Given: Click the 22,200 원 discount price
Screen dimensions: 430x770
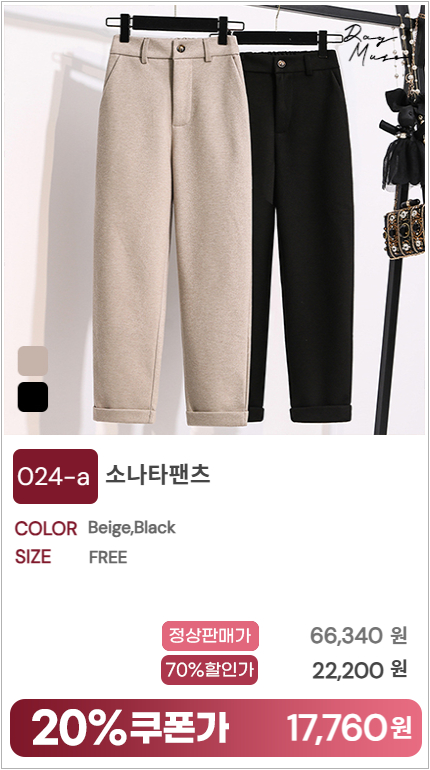Looking at the screenshot, I should pos(360,669).
